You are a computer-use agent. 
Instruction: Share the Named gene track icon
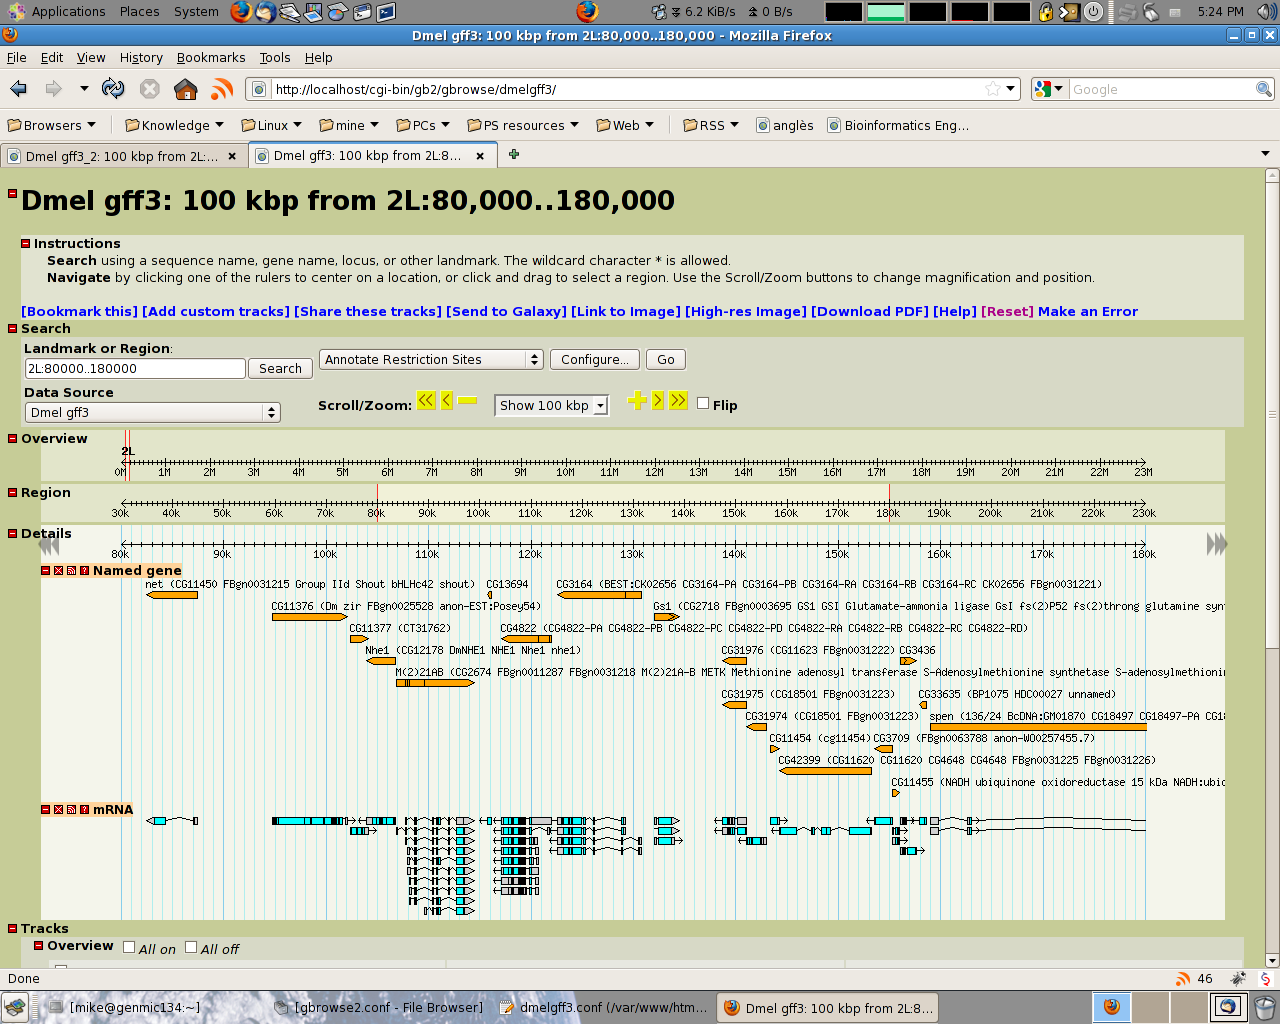(71, 571)
